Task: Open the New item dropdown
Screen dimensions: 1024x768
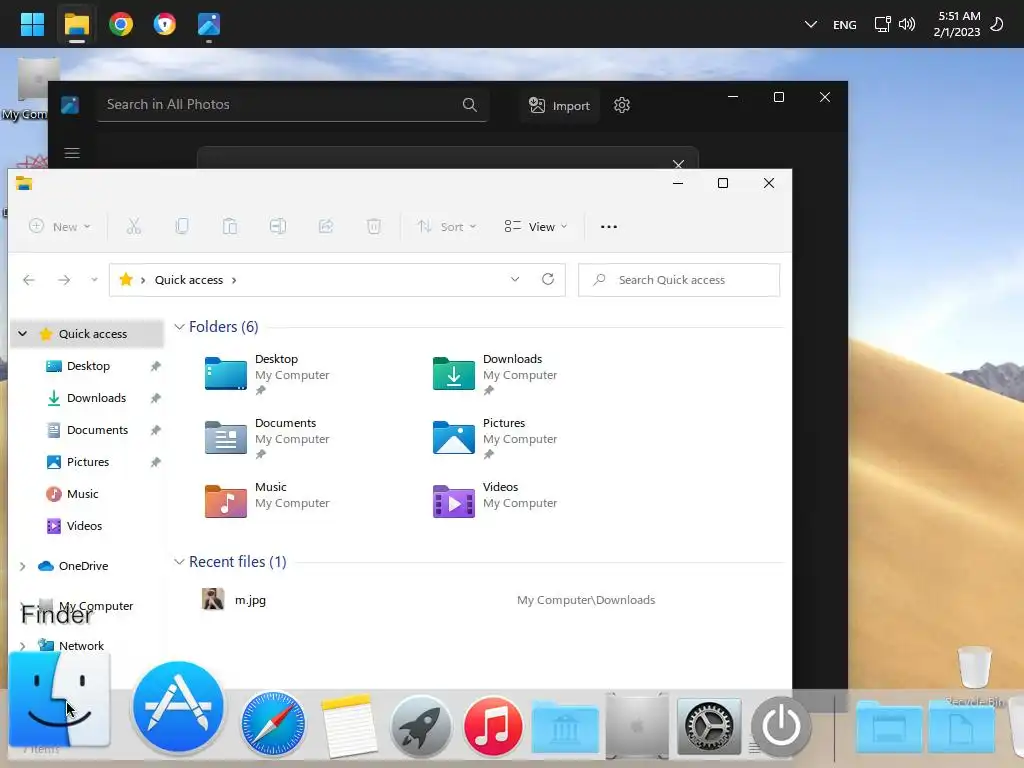Action: coord(60,227)
